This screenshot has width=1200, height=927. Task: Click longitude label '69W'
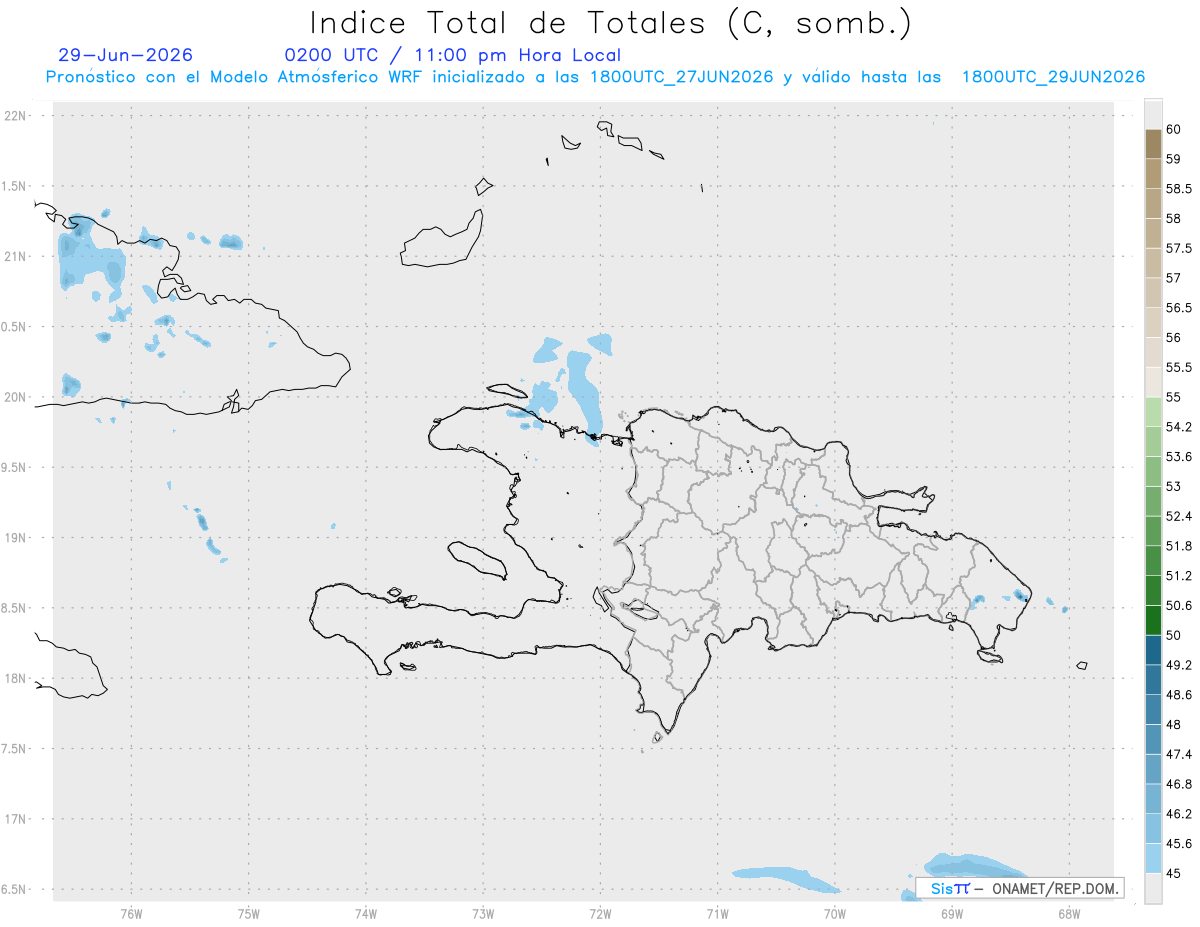coord(952,913)
